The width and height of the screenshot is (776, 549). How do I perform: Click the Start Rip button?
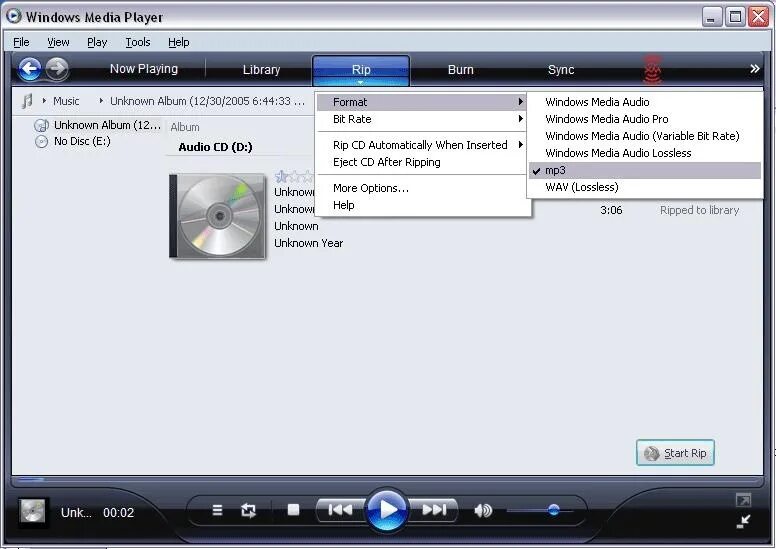click(675, 453)
